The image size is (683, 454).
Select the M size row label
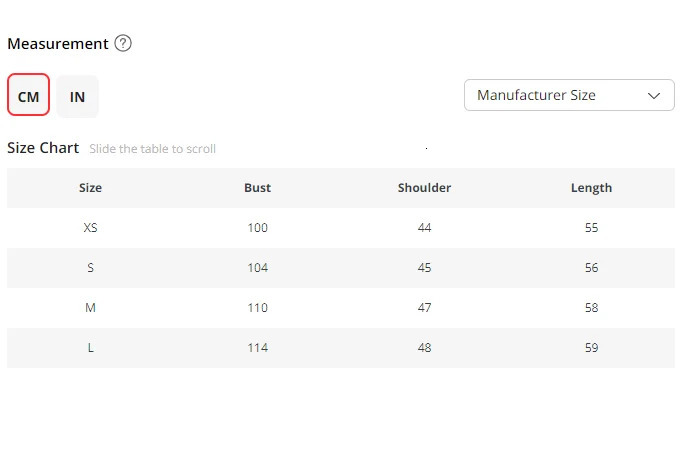click(x=91, y=308)
